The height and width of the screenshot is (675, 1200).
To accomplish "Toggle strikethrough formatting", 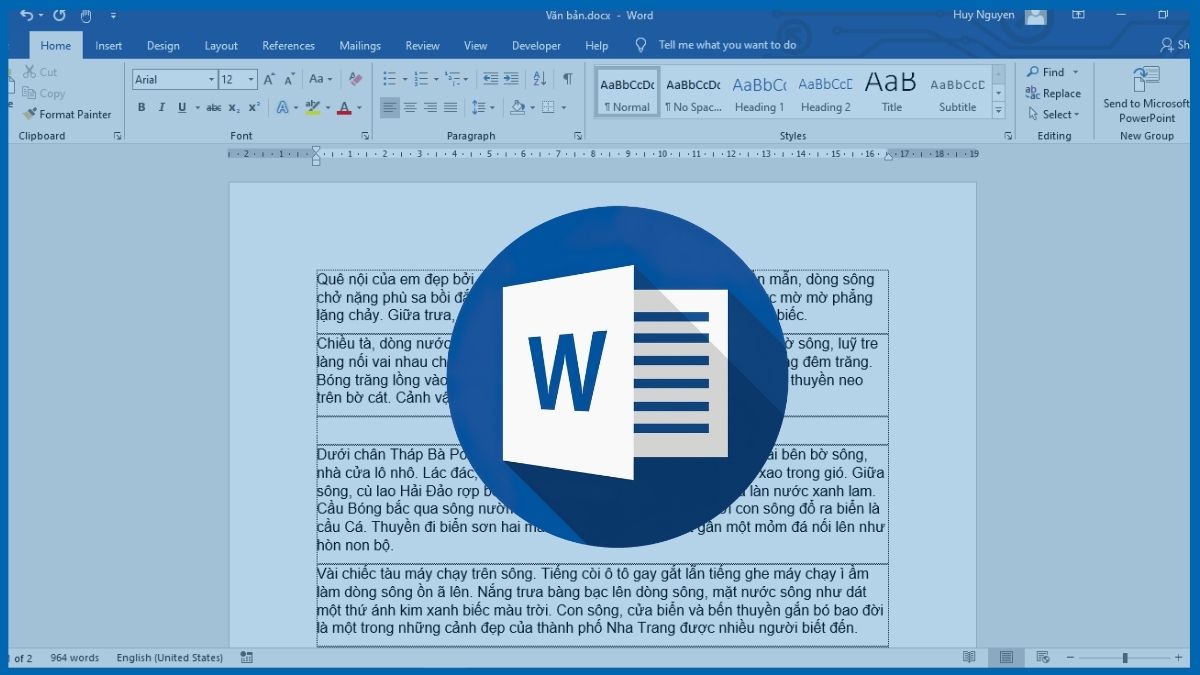I will tap(213, 108).
